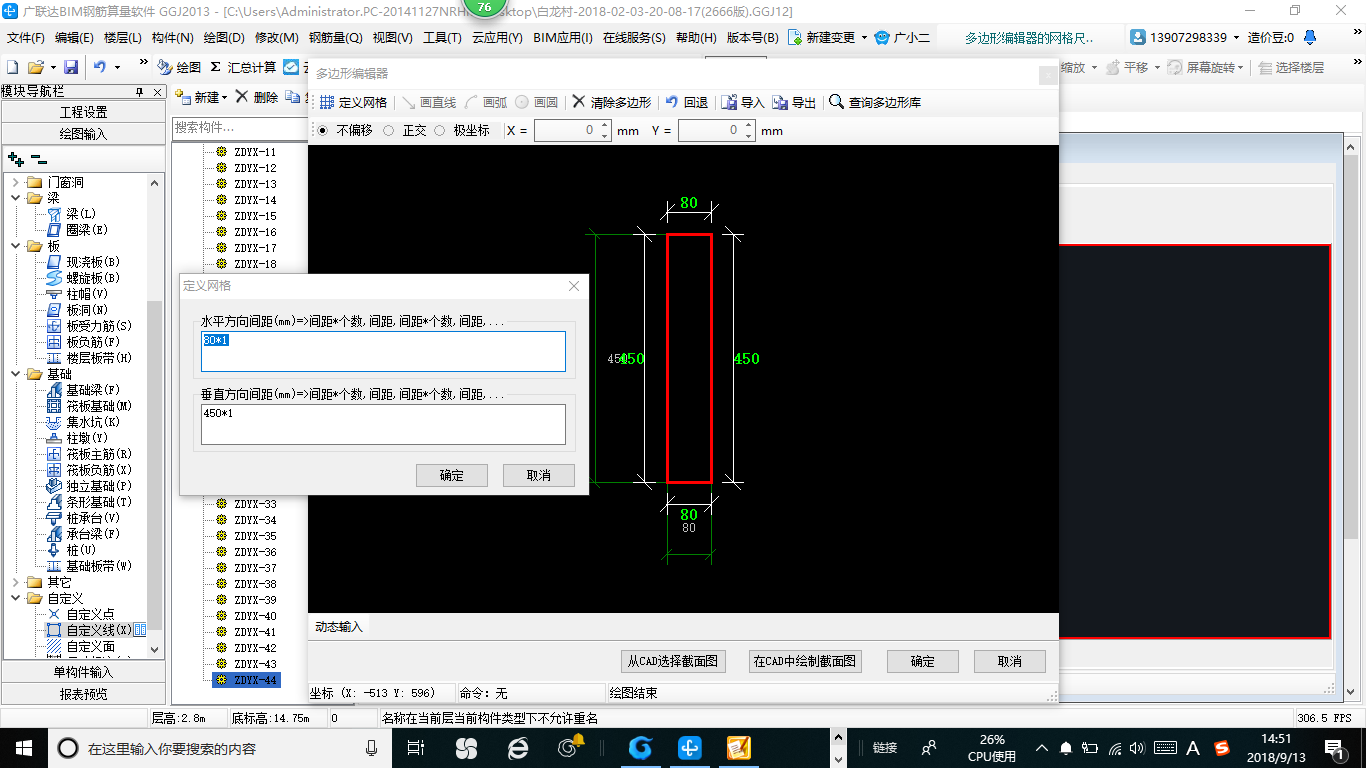Click 确定 in the polygon editor footer

coord(923,661)
